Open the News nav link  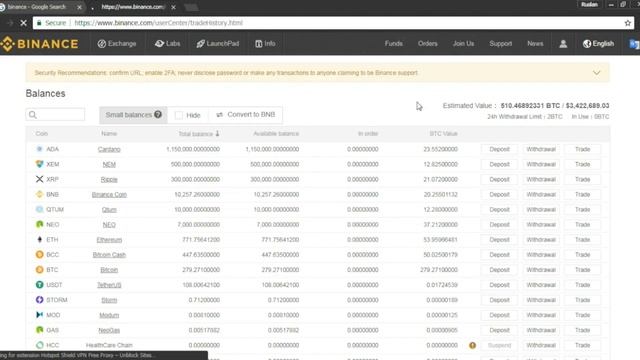pyautogui.click(x=535, y=44)
